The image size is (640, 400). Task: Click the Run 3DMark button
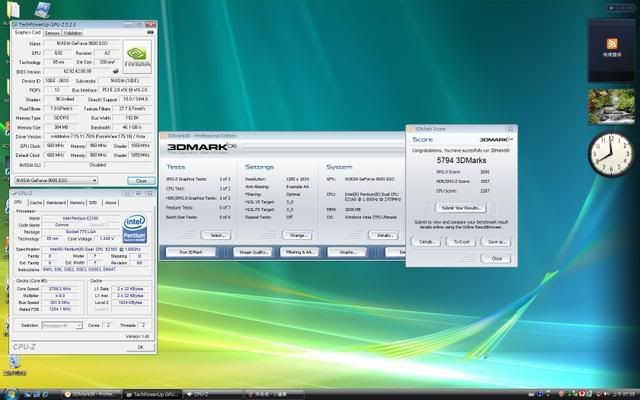(x=191, y=252)
